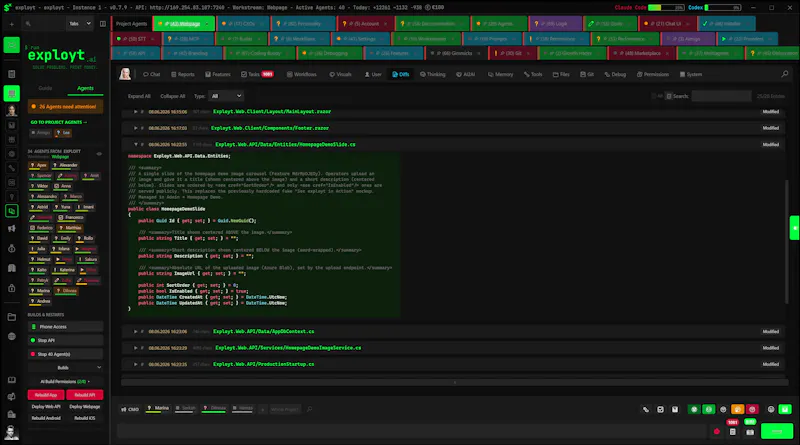Screen dimensions: 800x445
Task: Click the Phone Access button
Action: click(65, 327)
